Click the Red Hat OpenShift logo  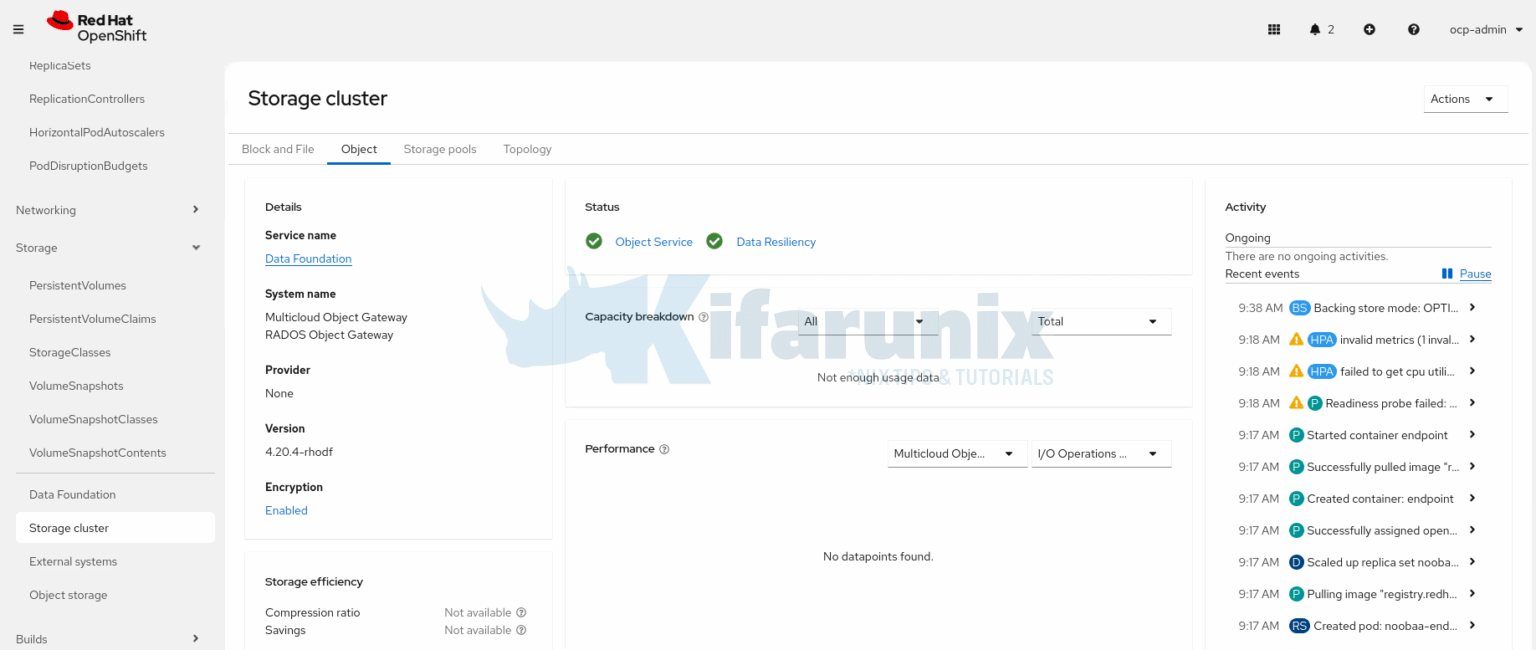[x=97, y=28]
